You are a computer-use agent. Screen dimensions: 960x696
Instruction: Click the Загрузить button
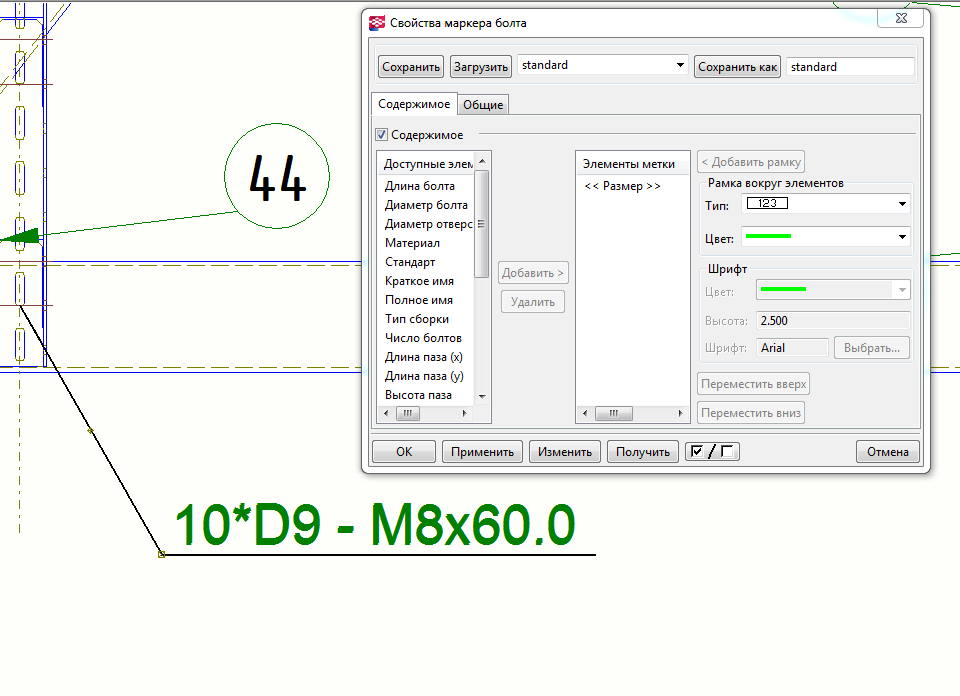pos(481,67)
